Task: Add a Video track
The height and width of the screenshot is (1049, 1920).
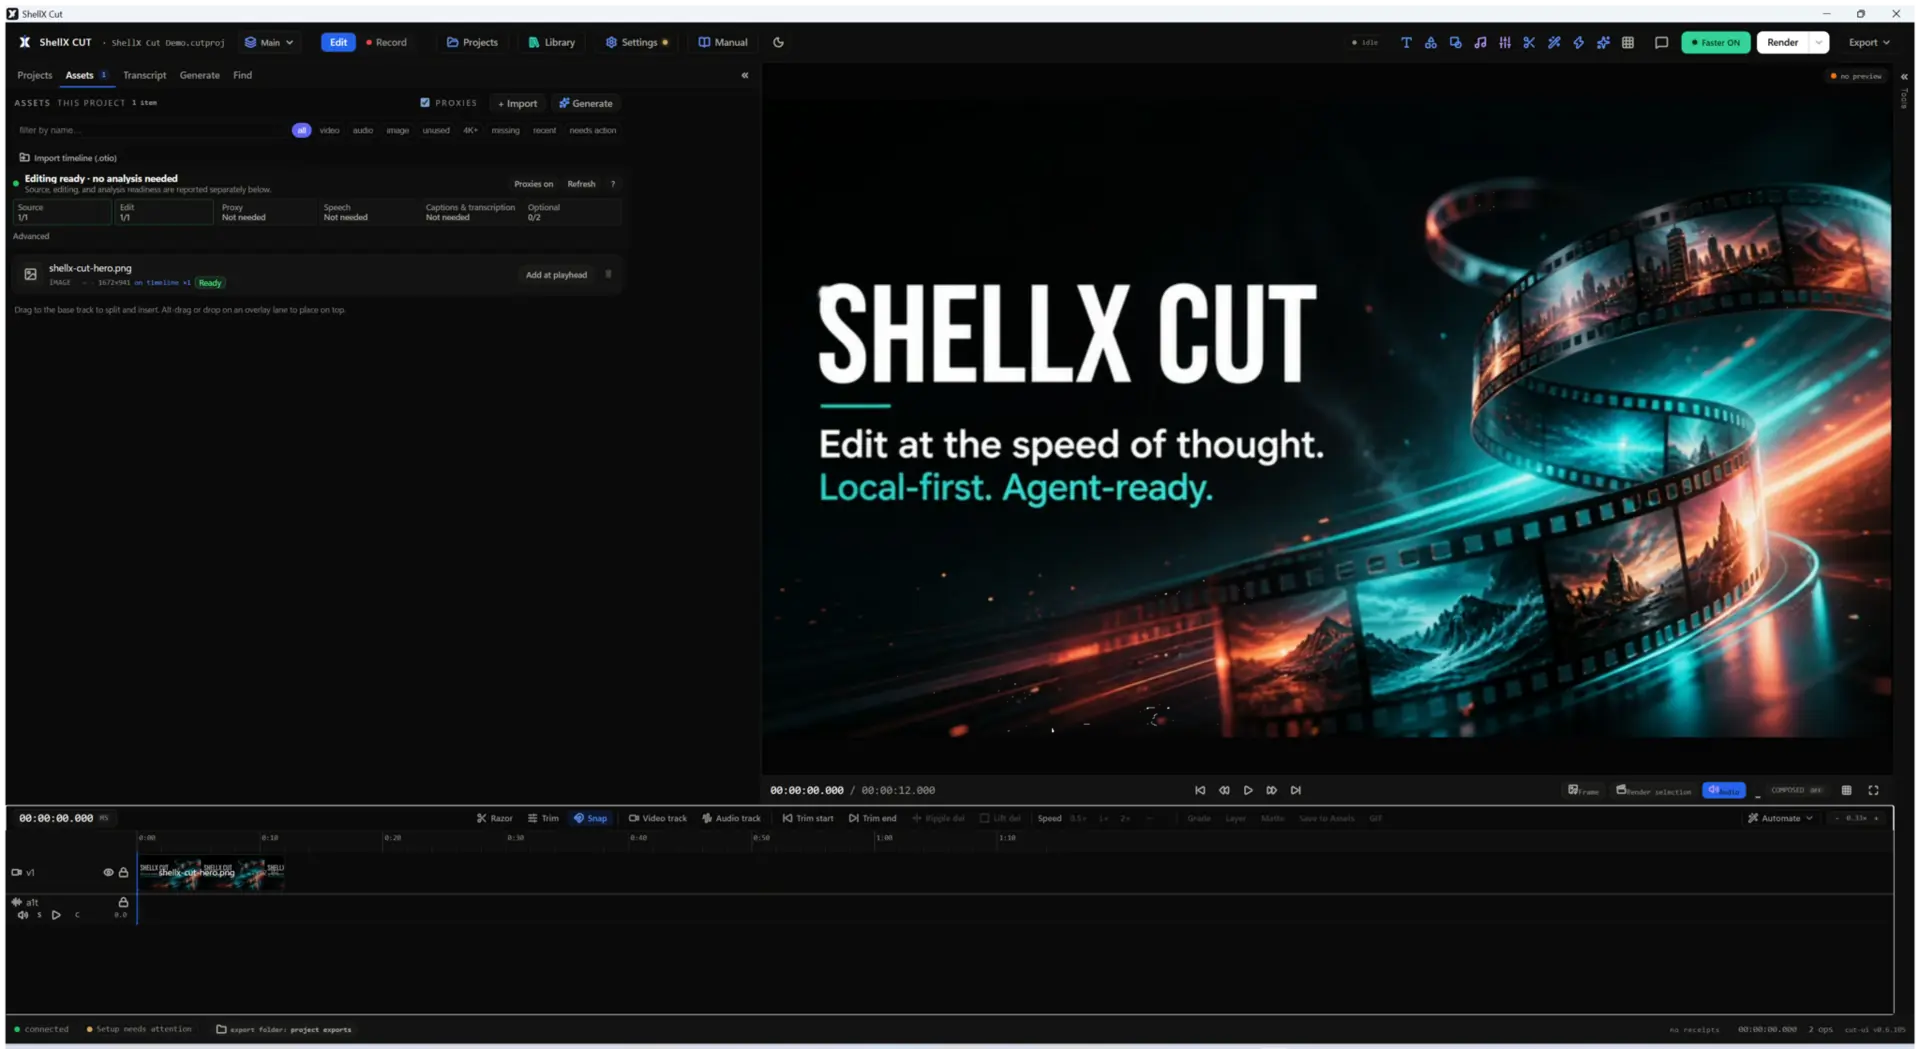Action: [657, 818]
